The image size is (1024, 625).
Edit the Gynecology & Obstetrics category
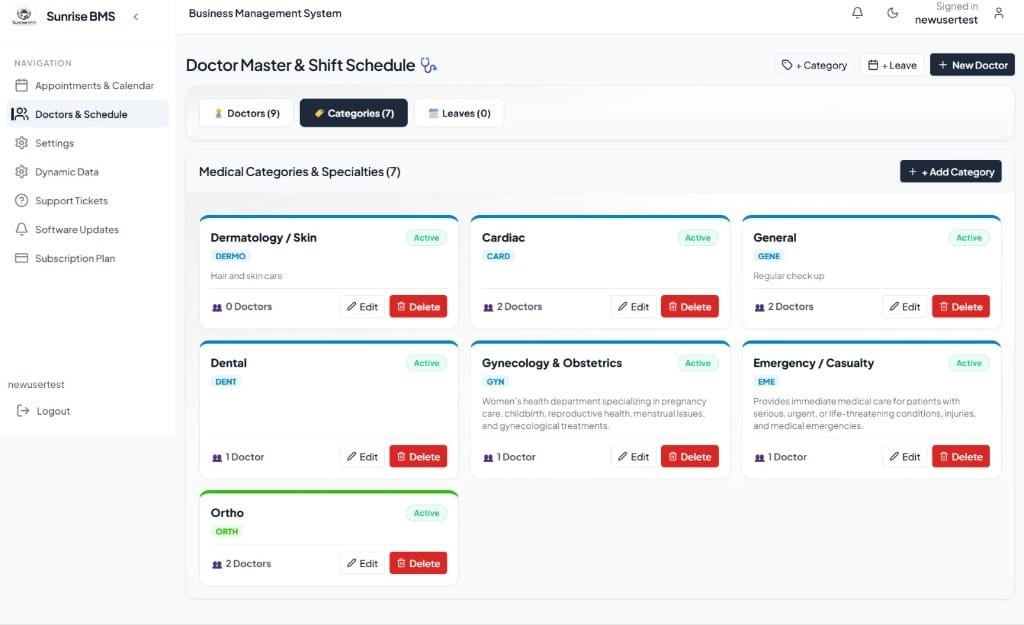coord(633,457)
